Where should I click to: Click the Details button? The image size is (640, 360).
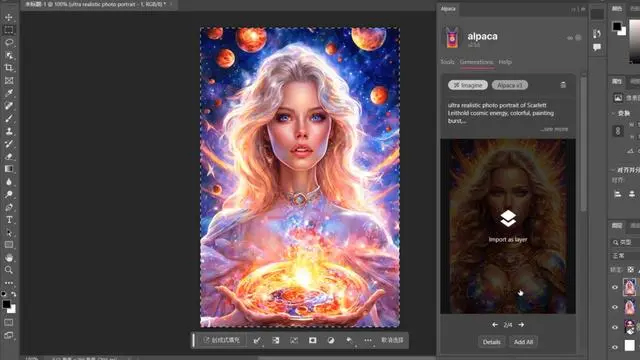(491, 342)
